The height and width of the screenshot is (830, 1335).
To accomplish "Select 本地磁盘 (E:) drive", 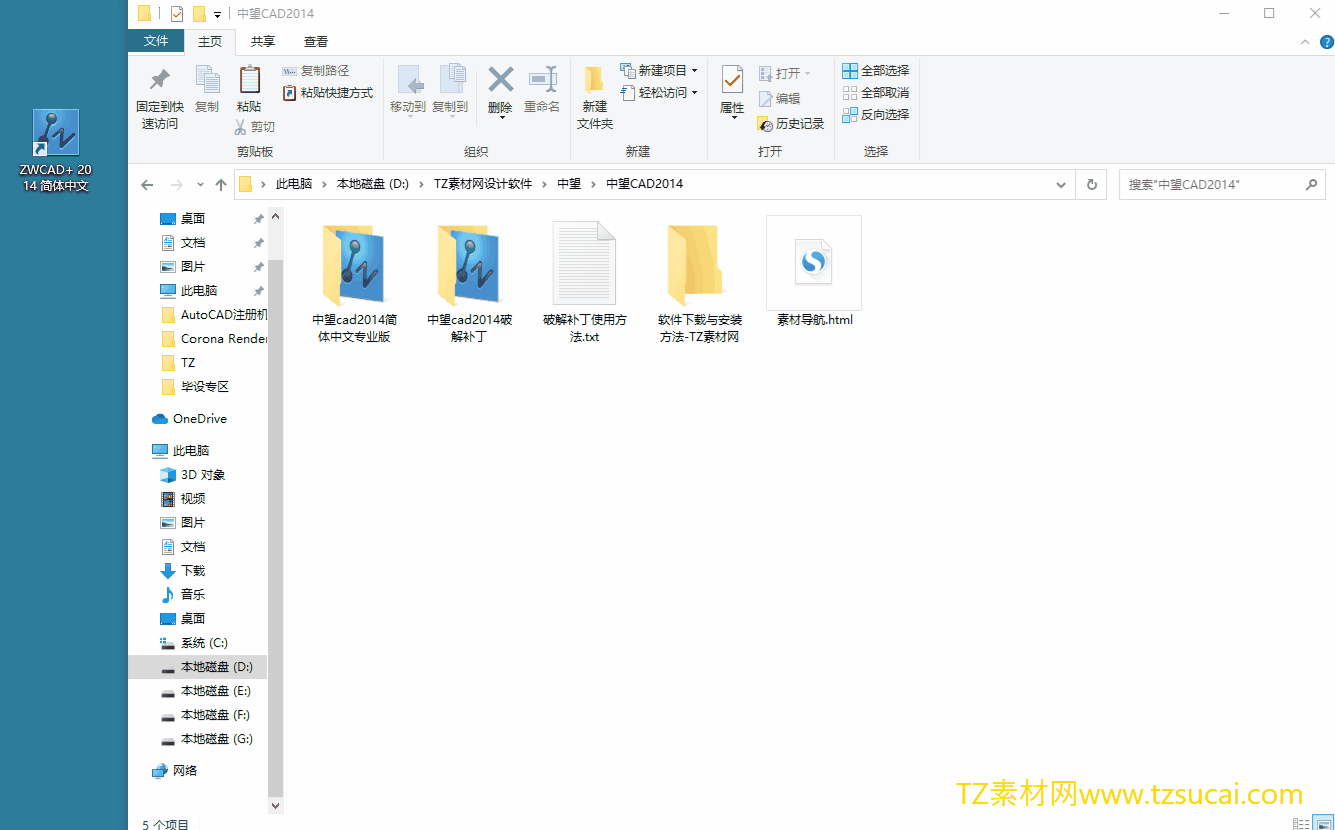I will [x=207, y=690].
